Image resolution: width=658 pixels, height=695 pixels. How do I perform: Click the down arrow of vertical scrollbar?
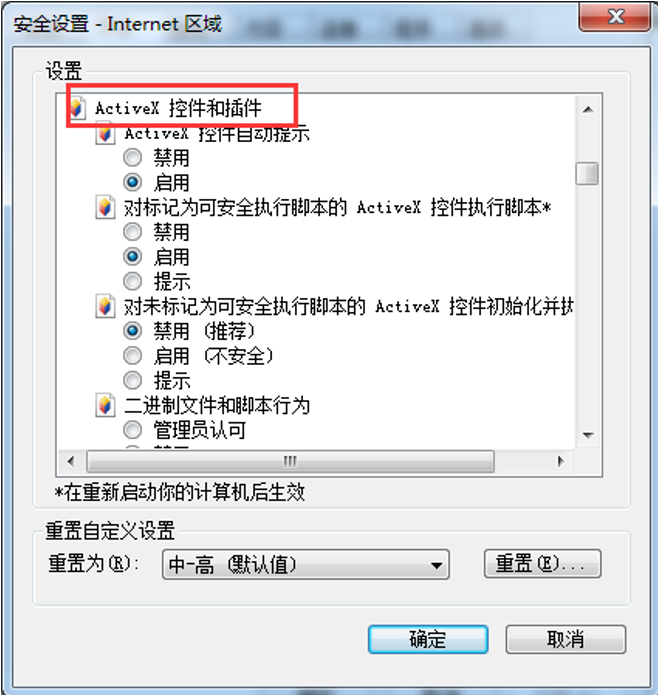[x=588, y=435]
